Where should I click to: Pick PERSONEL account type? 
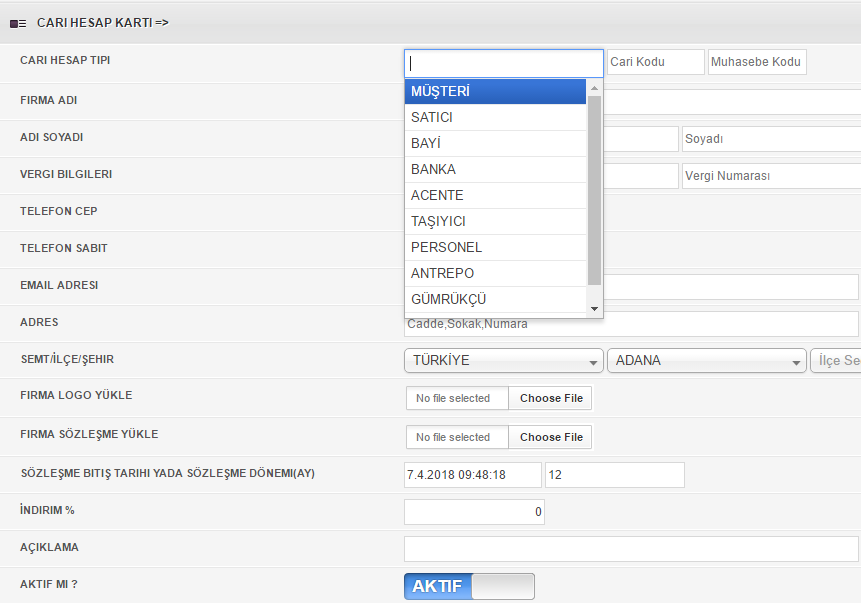tap(495, 247)
